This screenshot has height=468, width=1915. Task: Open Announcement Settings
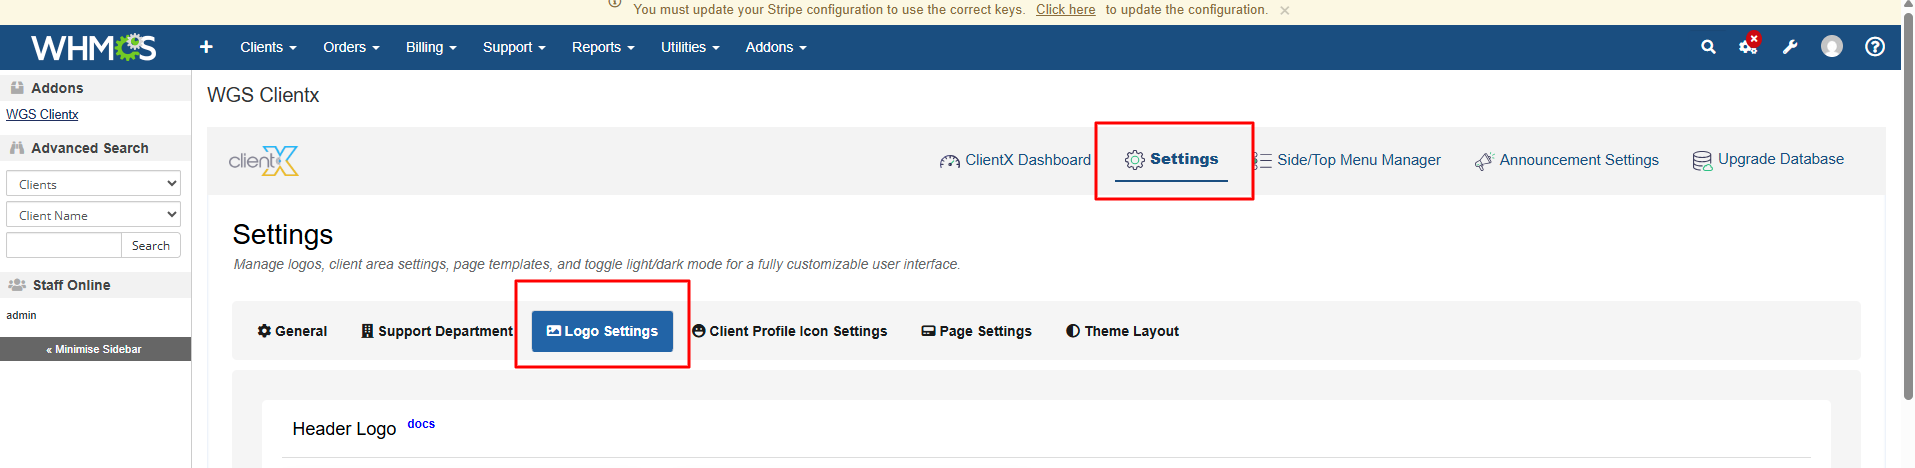[1567, 160]
